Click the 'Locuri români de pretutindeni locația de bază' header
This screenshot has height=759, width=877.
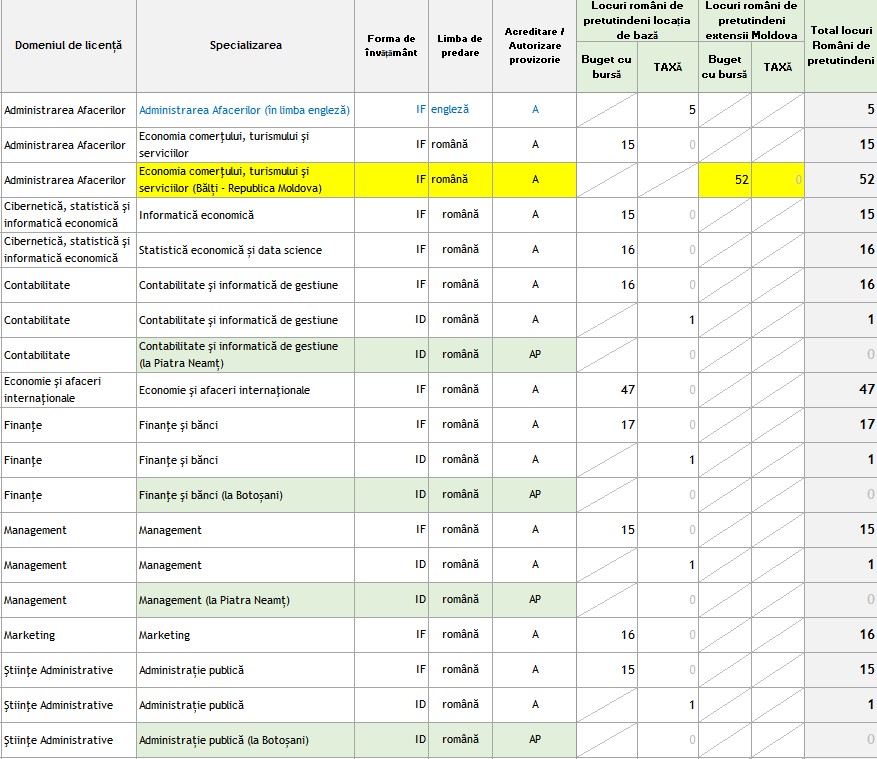[637, 20]
